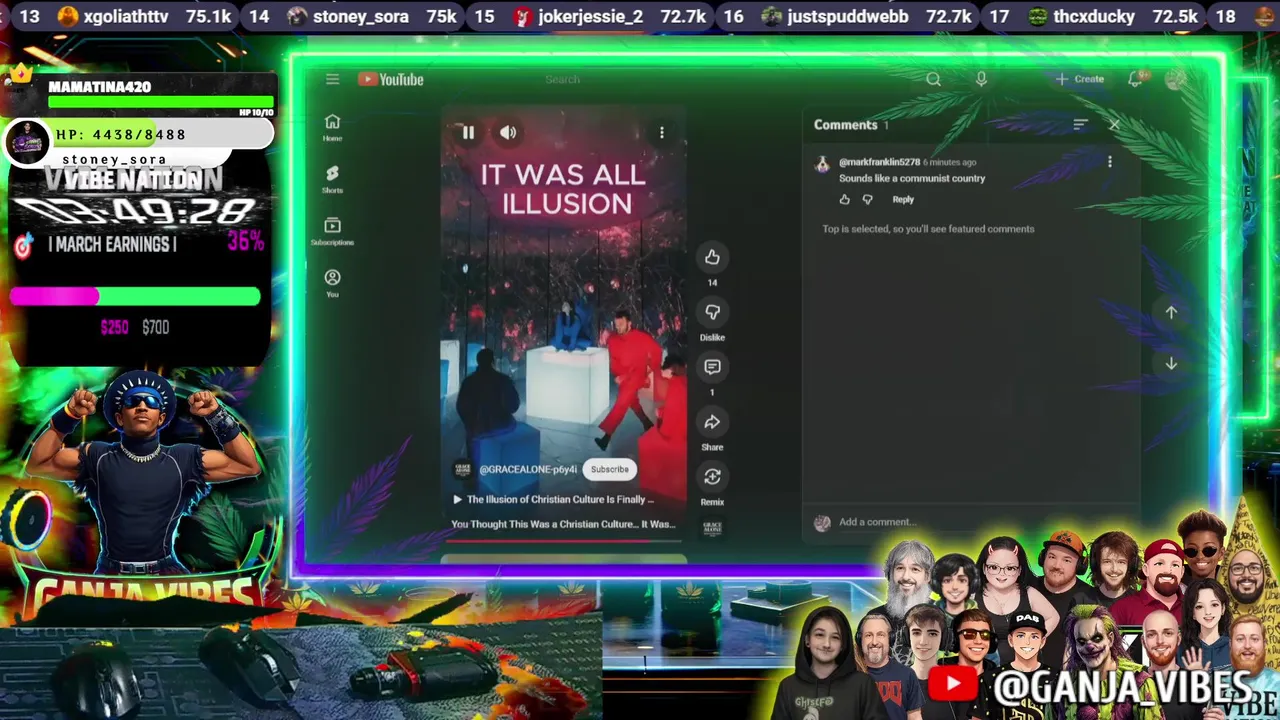Image resolution: width=1280 pixels, height=720 pixels.
Task: Reply to markfranklin5278's comment
Action: (x=903, y=199)
